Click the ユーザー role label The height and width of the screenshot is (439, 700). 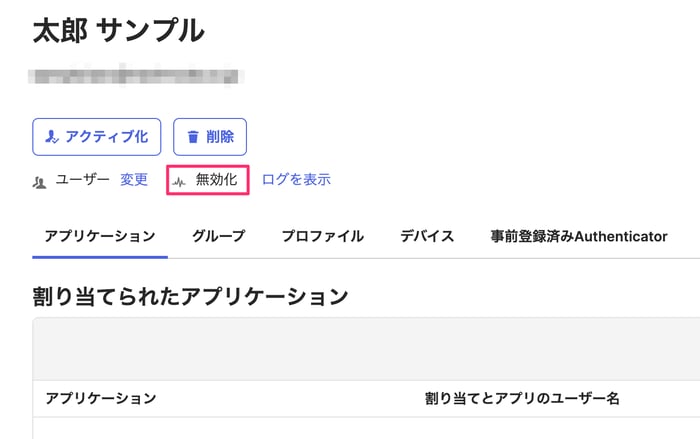point(83,180)
